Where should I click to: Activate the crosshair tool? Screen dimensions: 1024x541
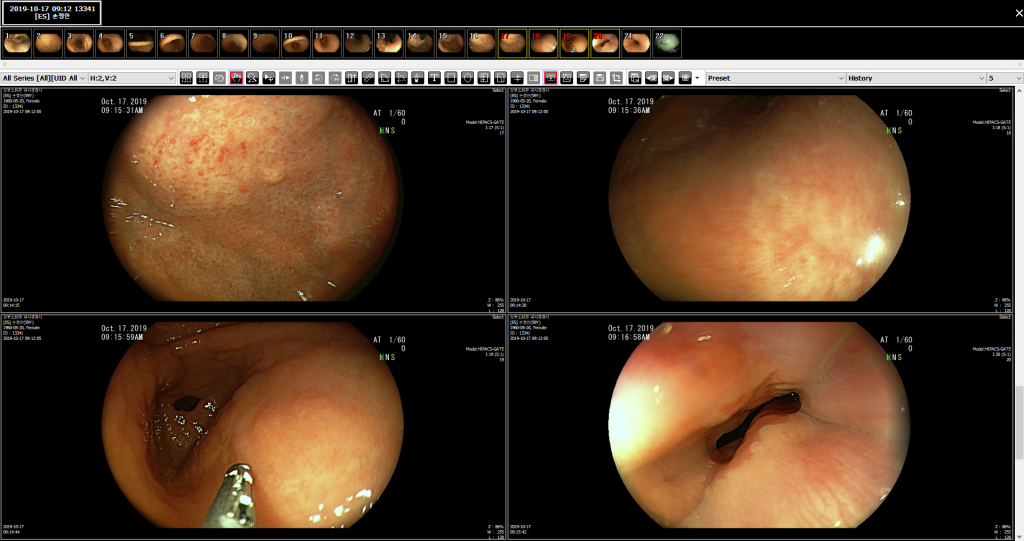[517, 78]
